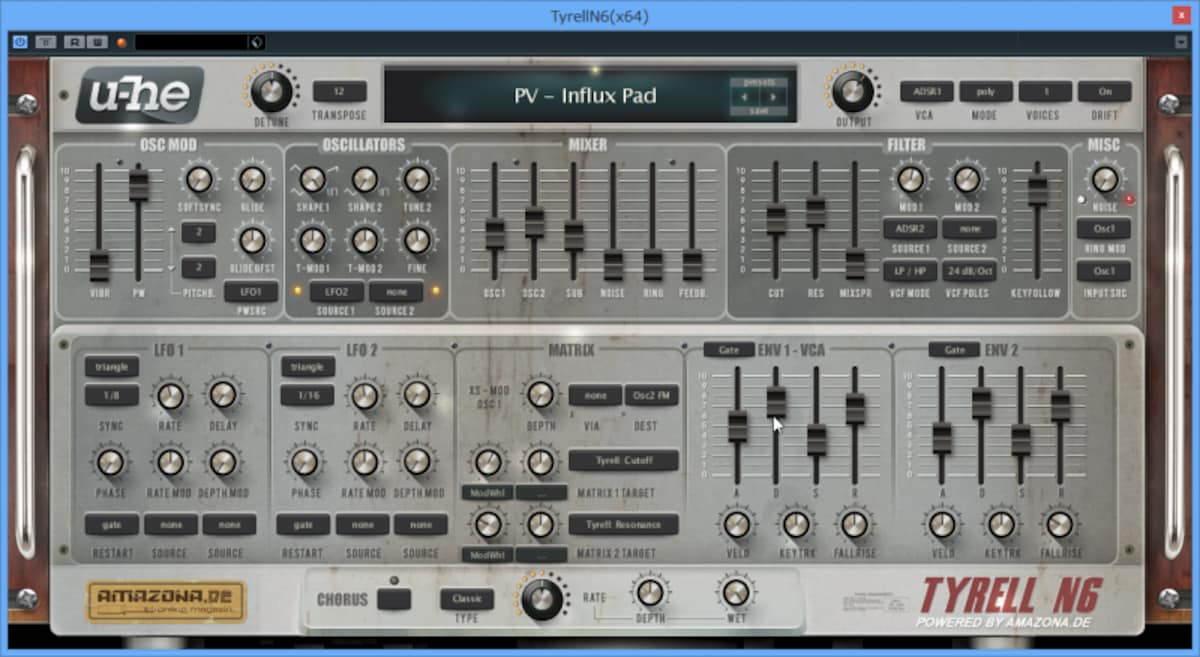Open the MODE selector showing poly

point(986,91)
